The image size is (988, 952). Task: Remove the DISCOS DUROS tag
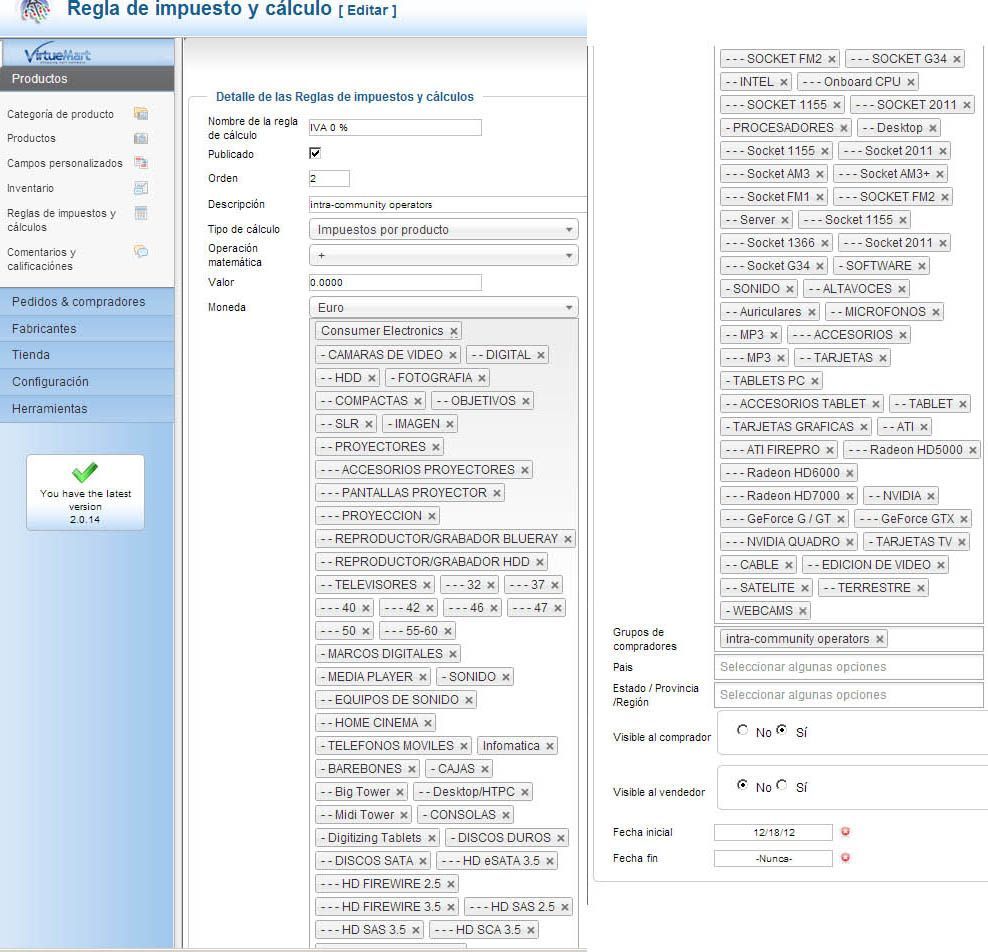point(560,838)
